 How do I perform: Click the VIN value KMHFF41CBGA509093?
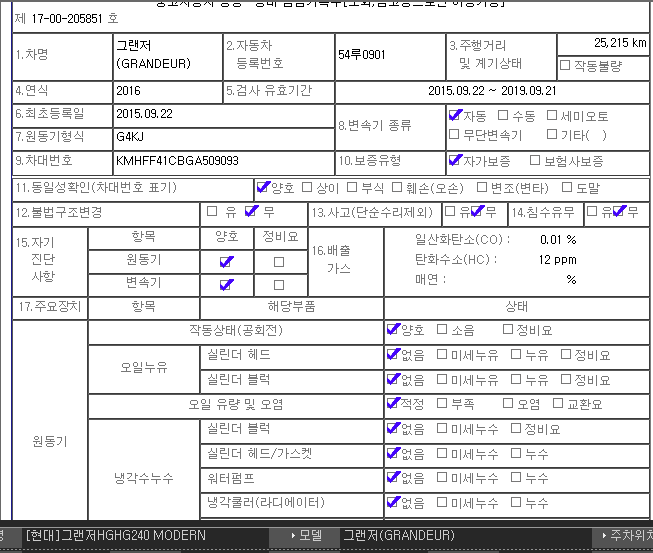177,160
